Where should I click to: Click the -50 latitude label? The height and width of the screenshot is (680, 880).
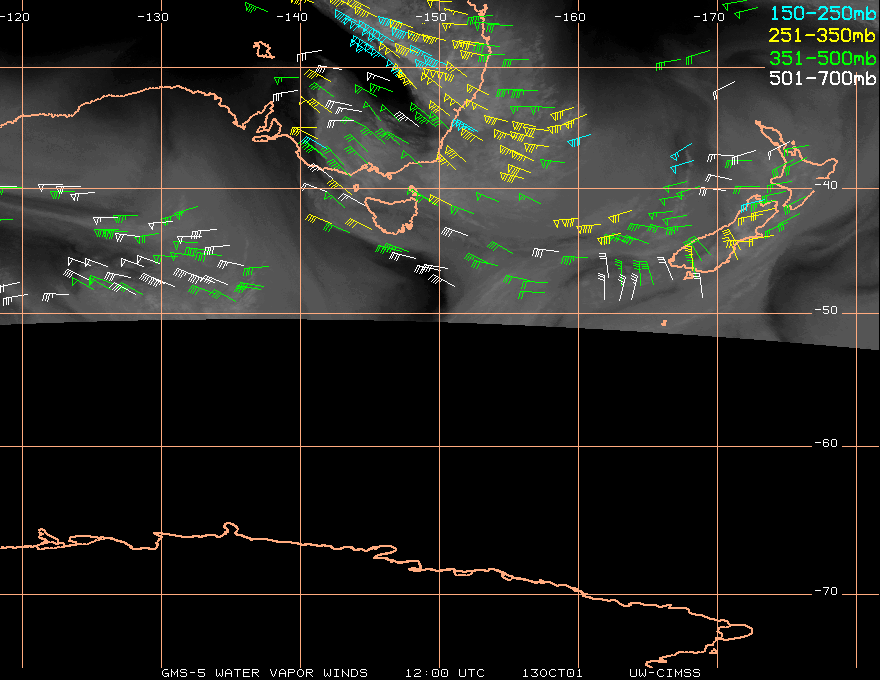[826, 310]
